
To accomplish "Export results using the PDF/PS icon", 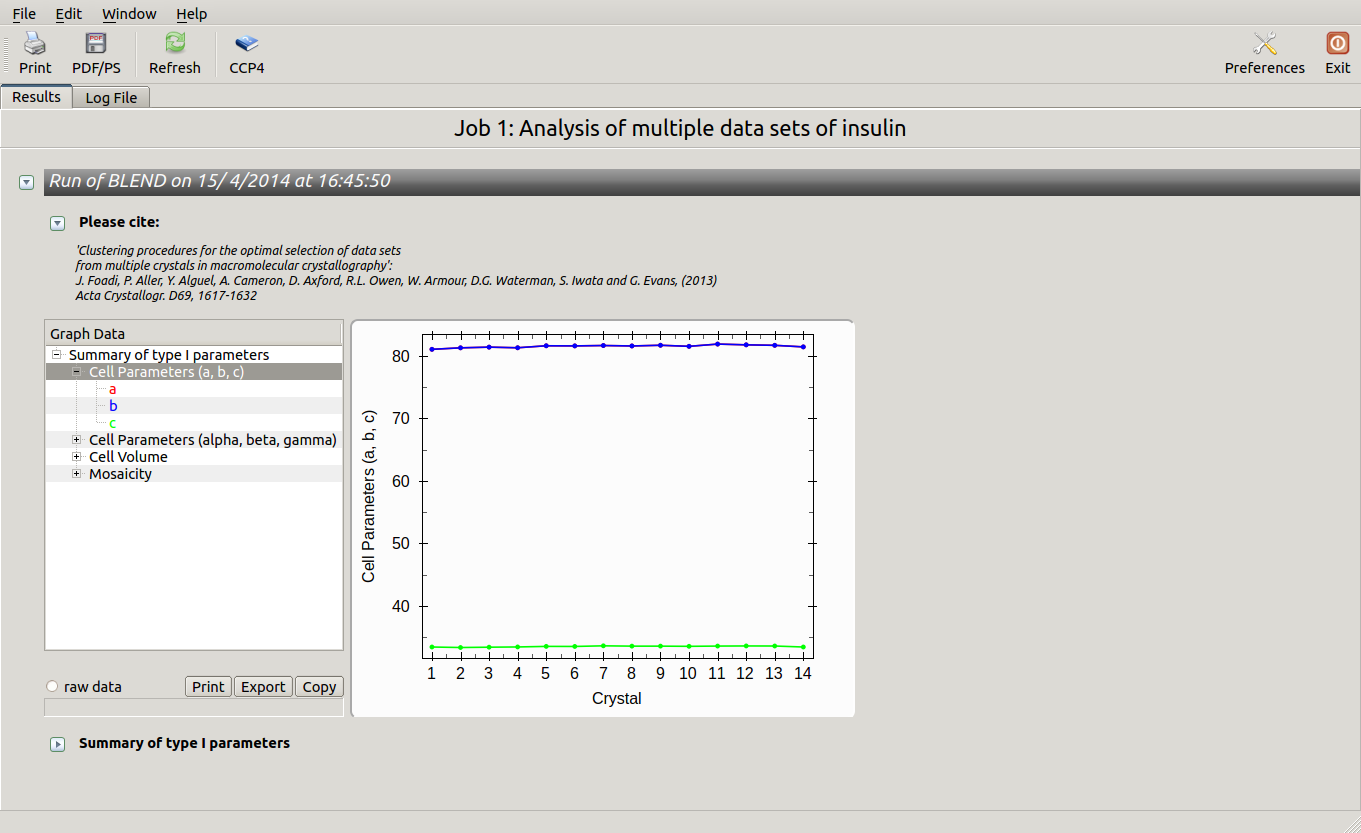I will click(96, 44).
